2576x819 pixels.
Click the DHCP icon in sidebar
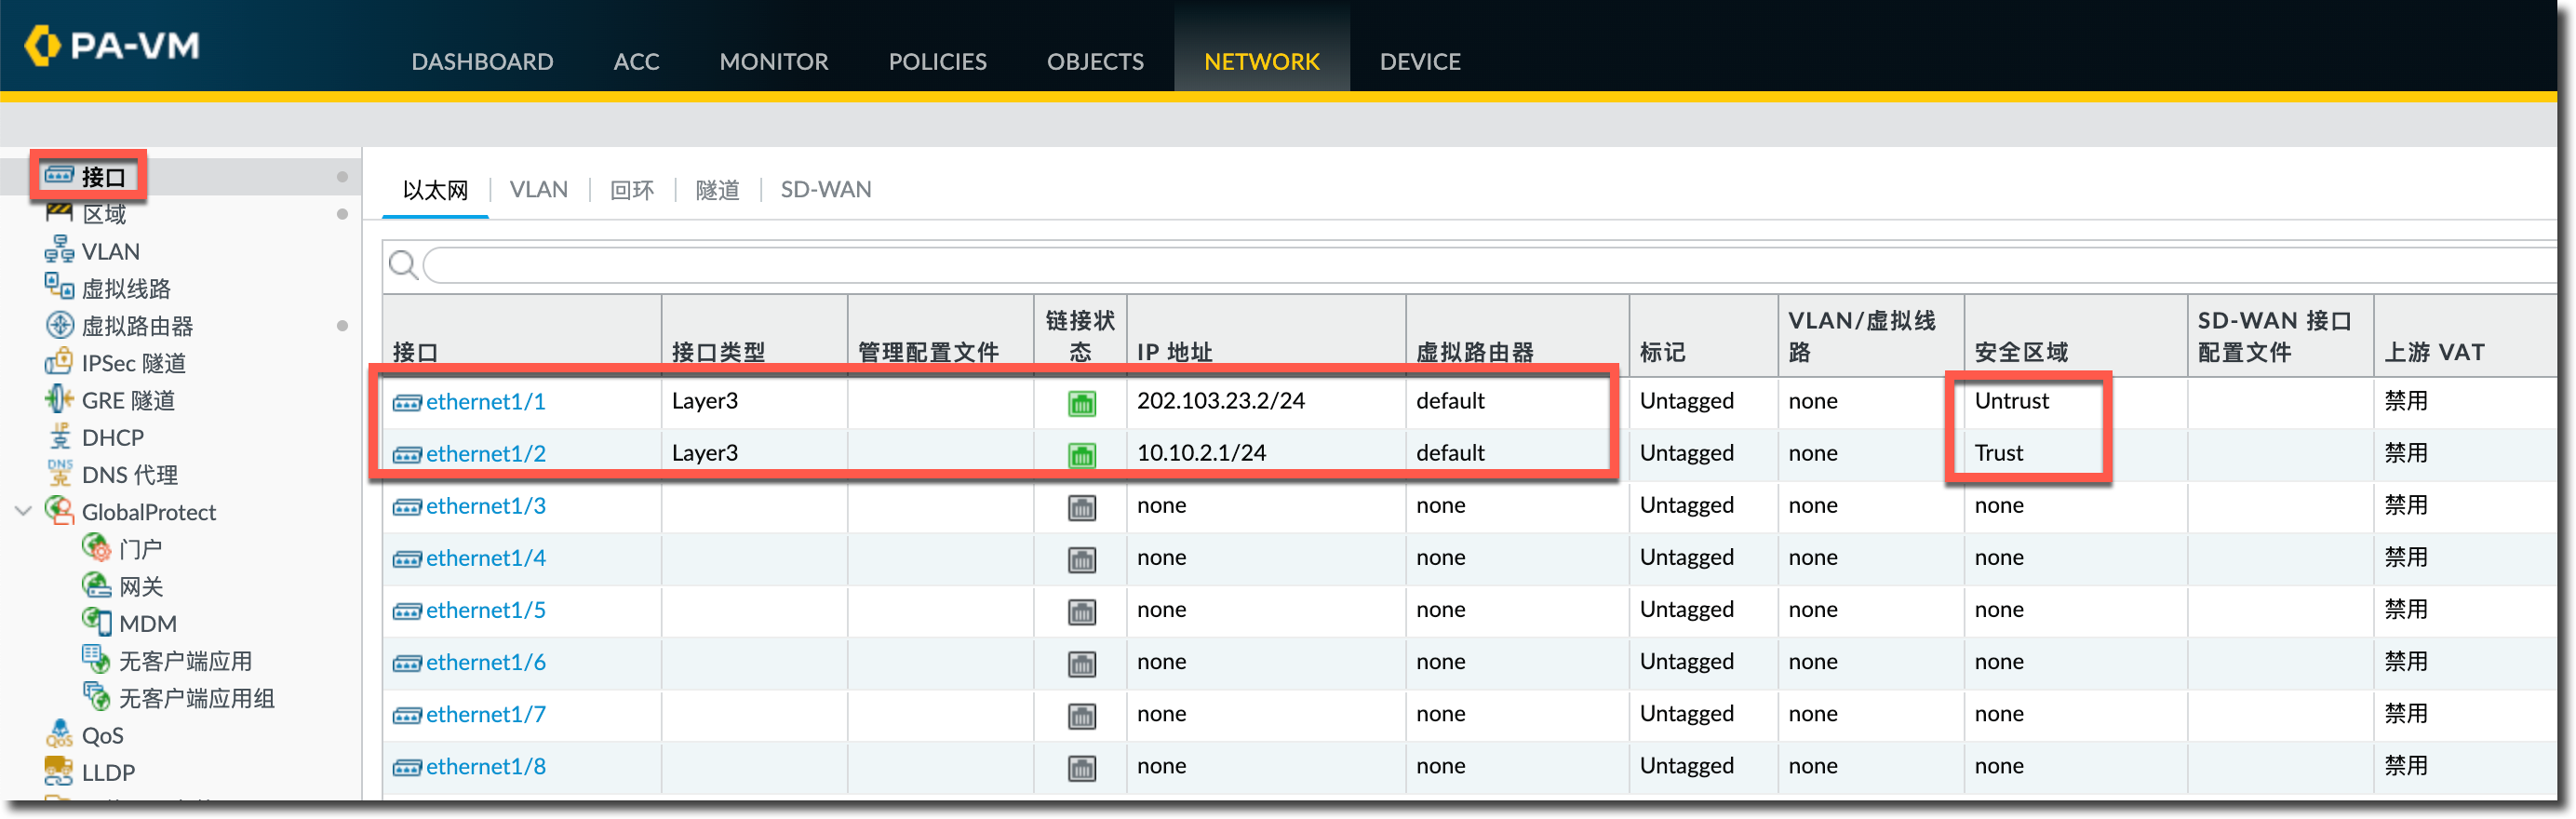click(x=59, y=437)
